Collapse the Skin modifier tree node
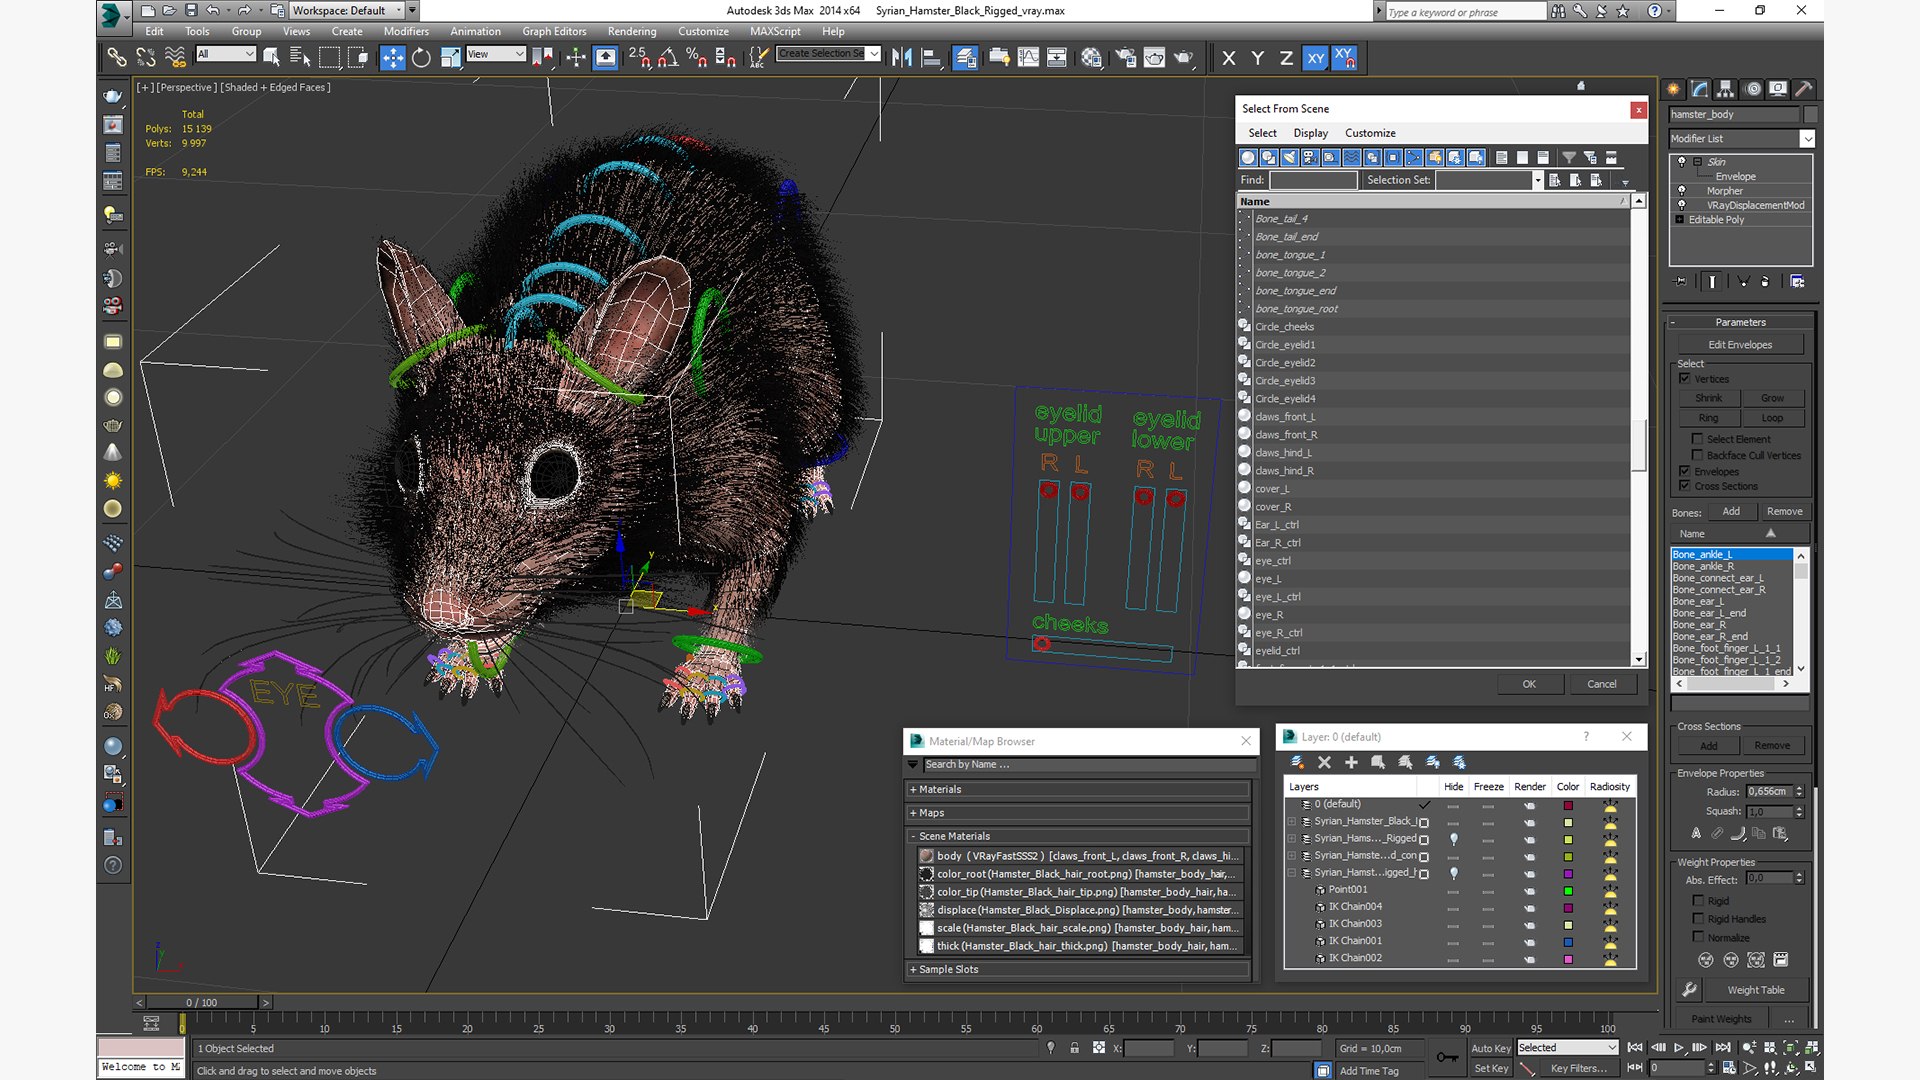 [x=1697, y=161]
